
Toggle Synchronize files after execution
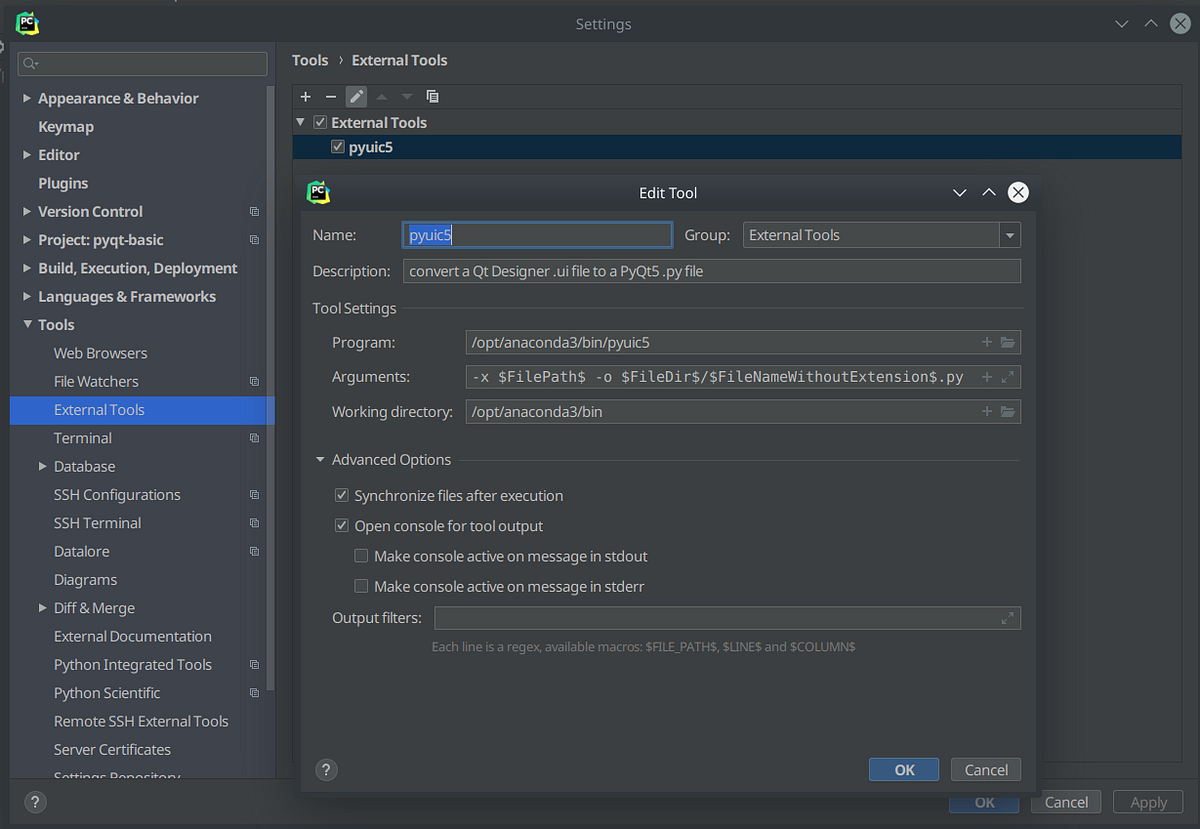342,496
